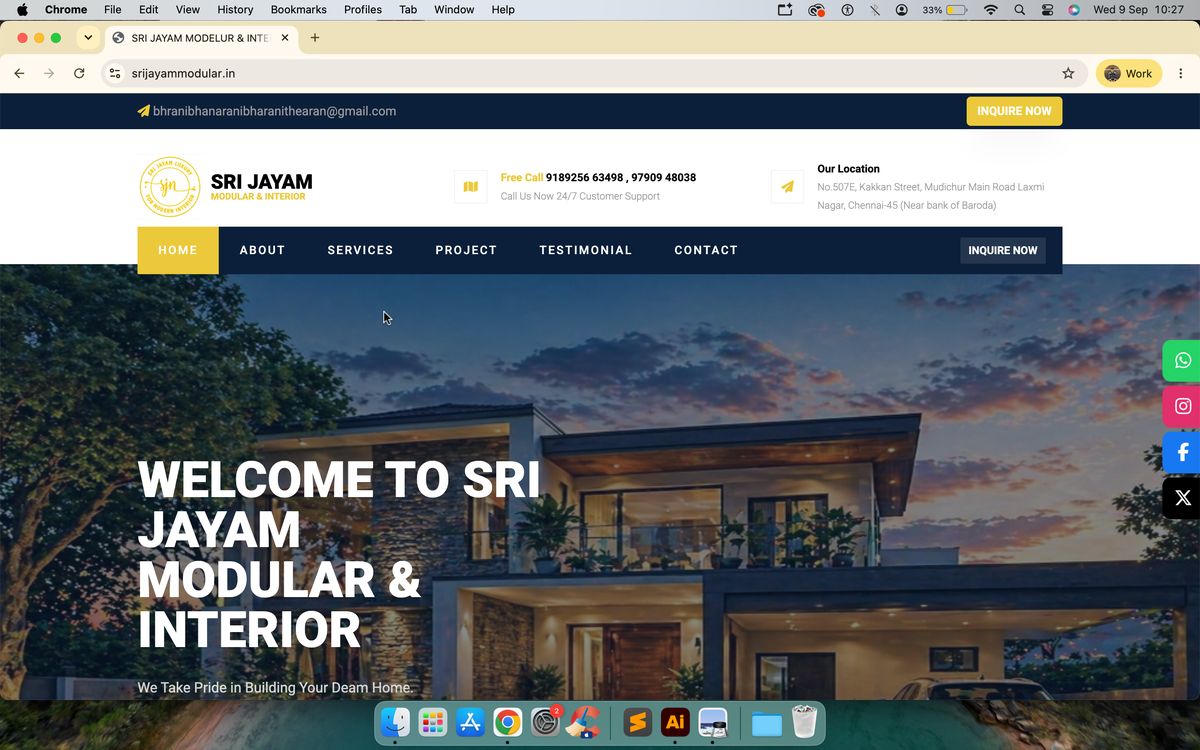Open Adobe Illustrator from the Dock
This screenshot has height=750, width=1200.
tap(675, 722)
